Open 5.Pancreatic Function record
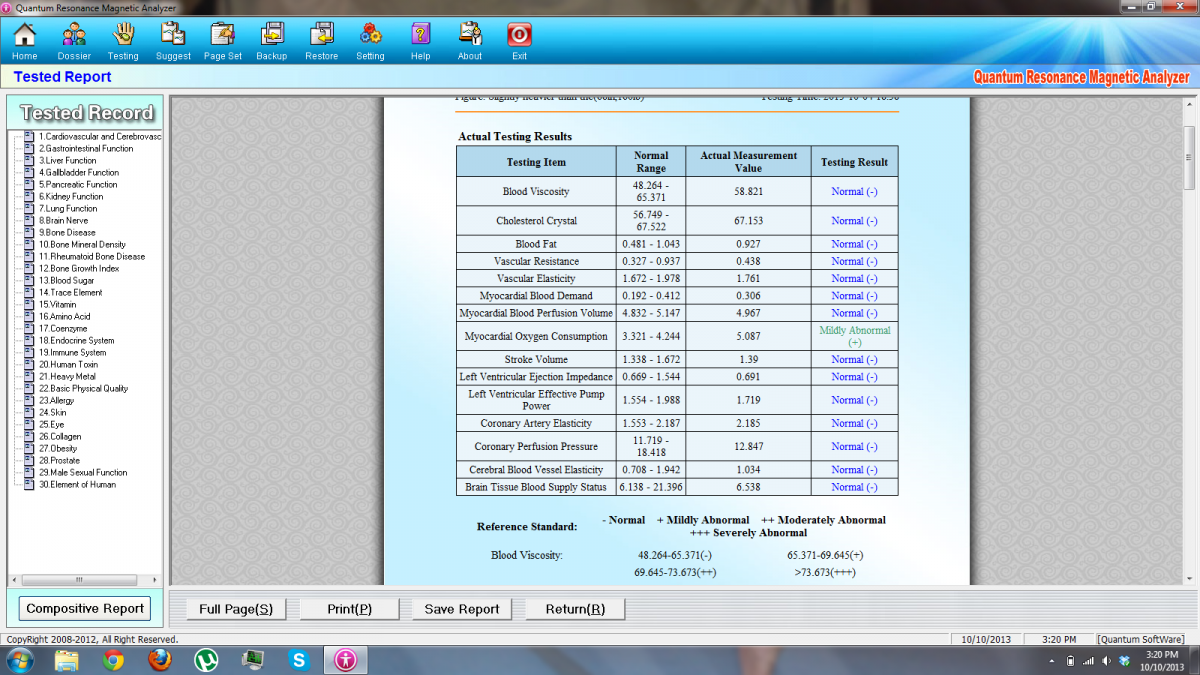This screenshot has height=675, width=1200. (x=78, y=184)
